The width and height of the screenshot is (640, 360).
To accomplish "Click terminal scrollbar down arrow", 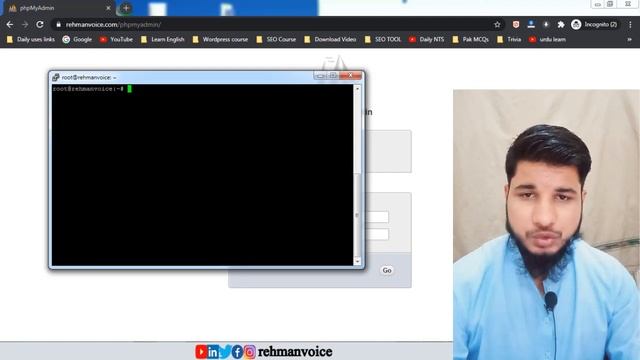I will (x=358, y=261).
